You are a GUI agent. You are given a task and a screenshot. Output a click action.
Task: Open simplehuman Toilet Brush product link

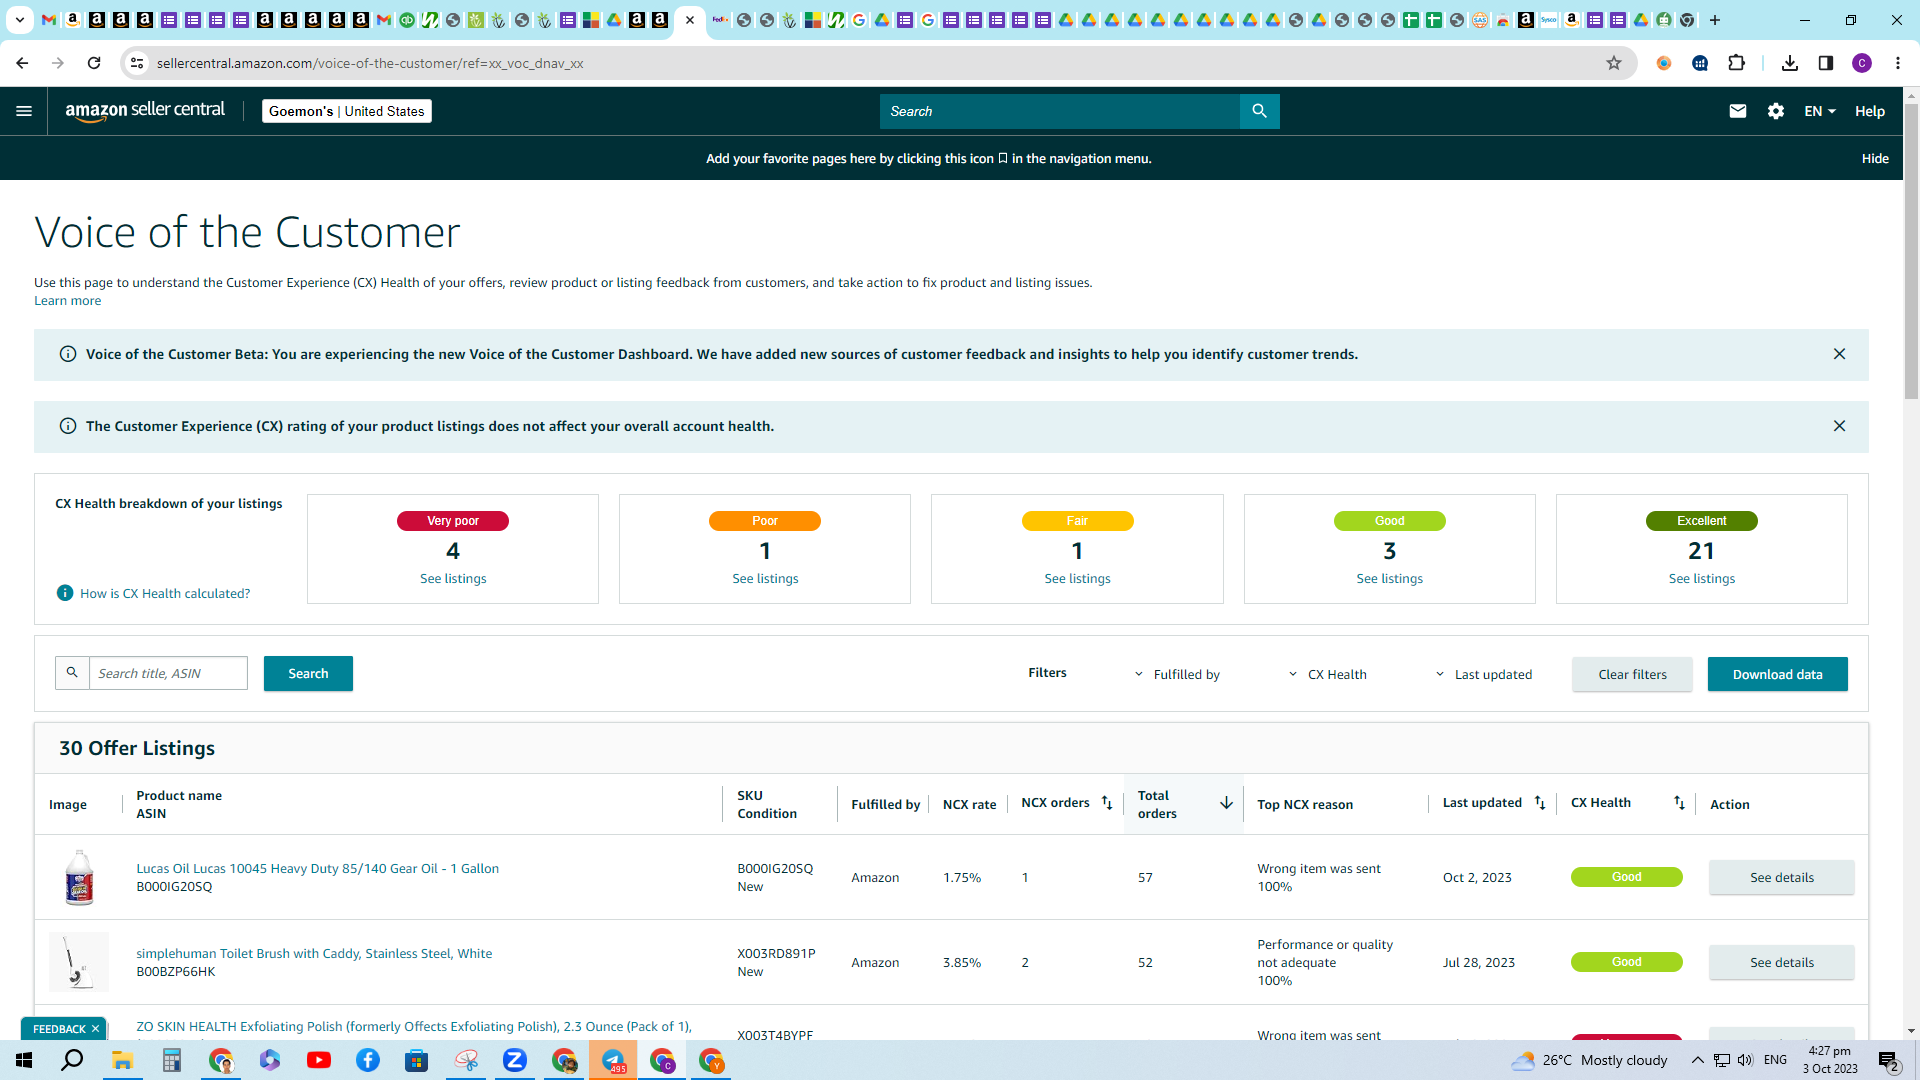[314, 953]
